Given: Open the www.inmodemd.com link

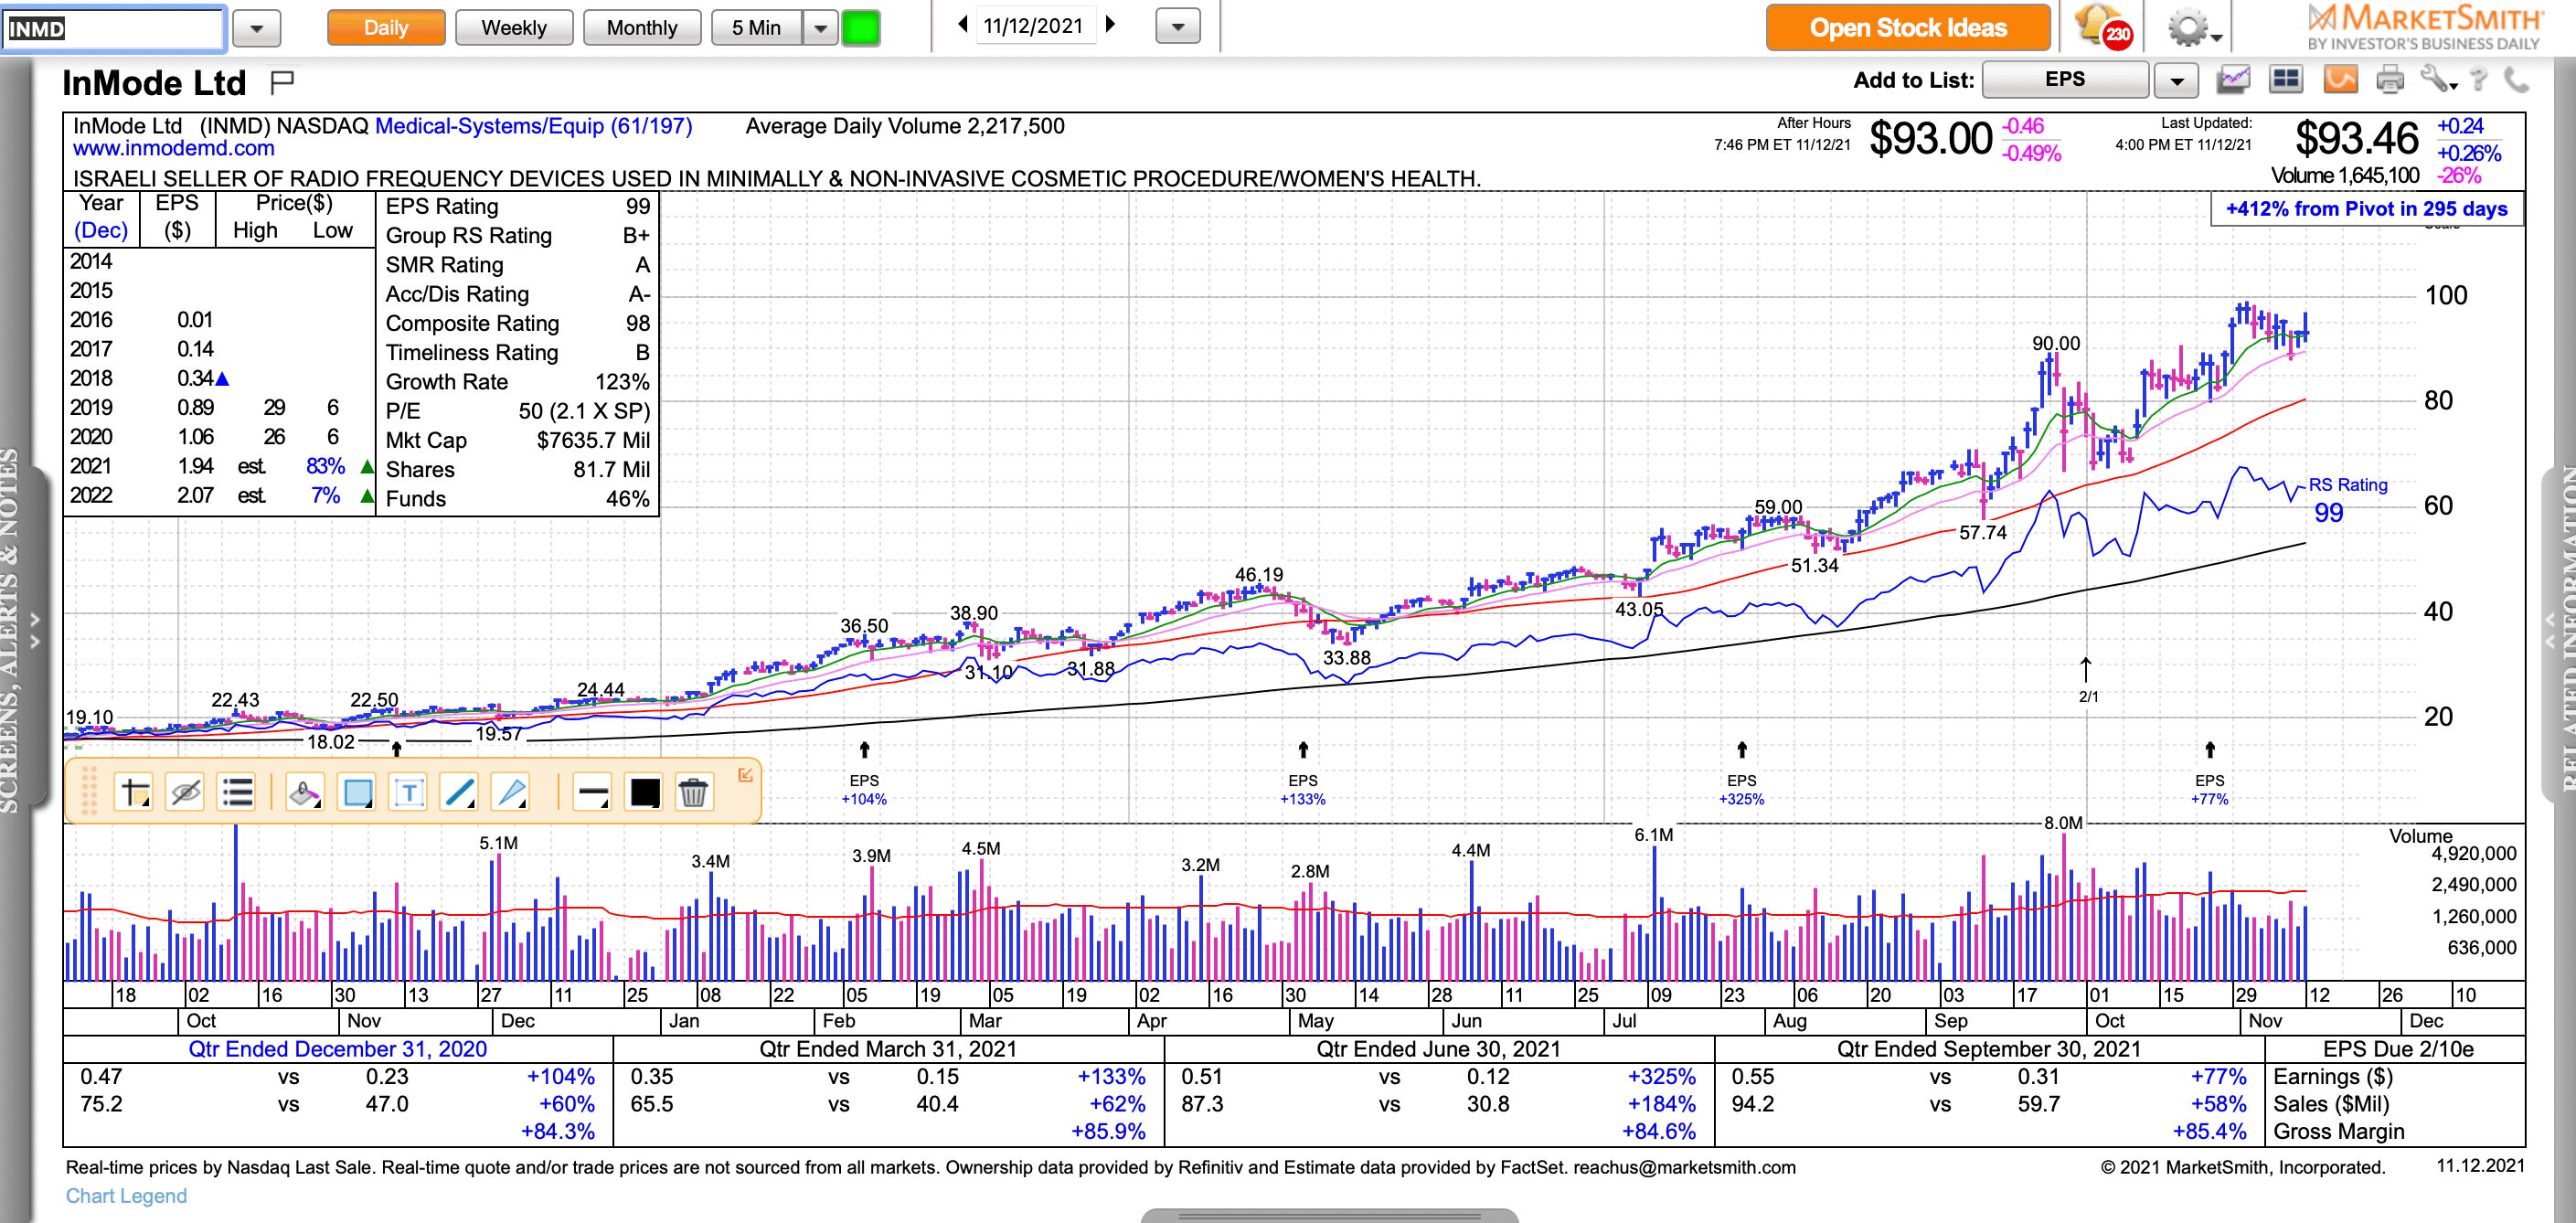Looking at the screenshot, I should (173, 148).
